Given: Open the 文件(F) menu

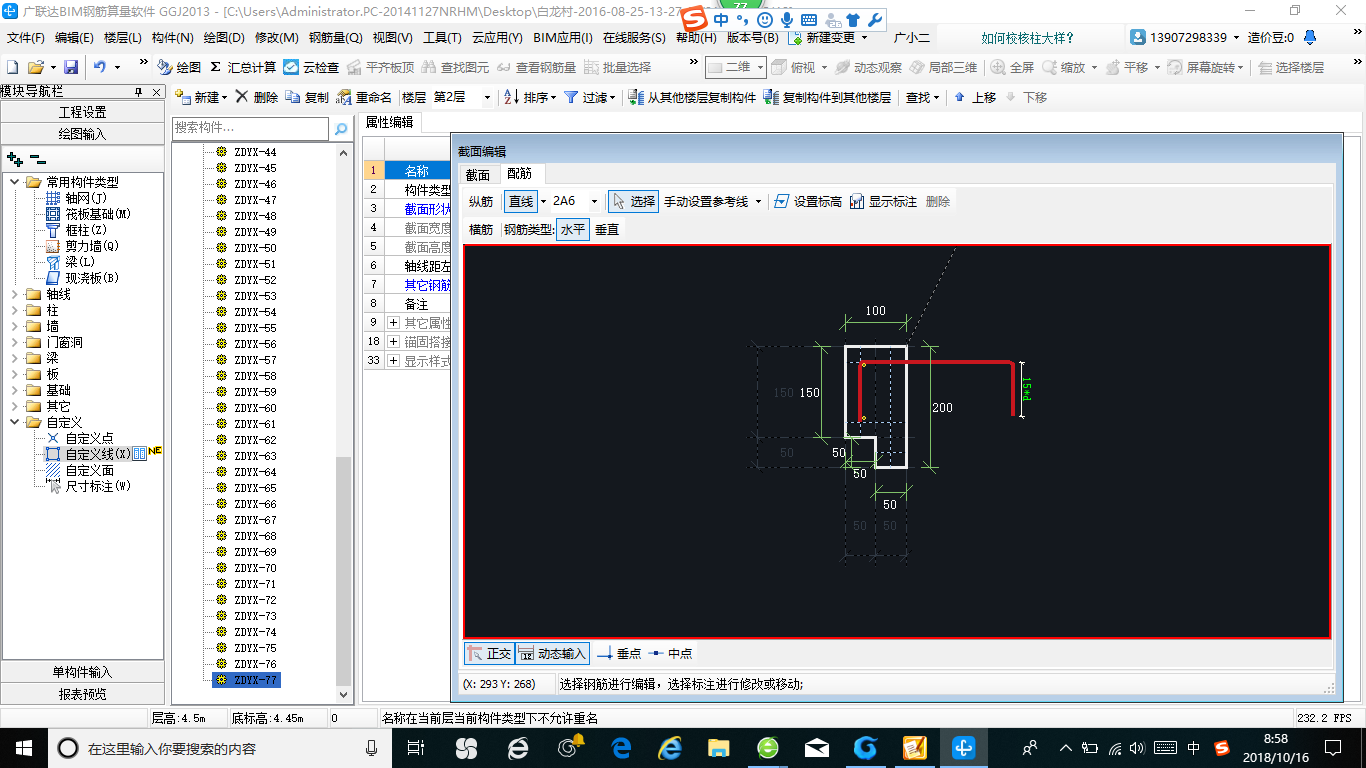Looking at the screenshot, I should coord(26,38).
